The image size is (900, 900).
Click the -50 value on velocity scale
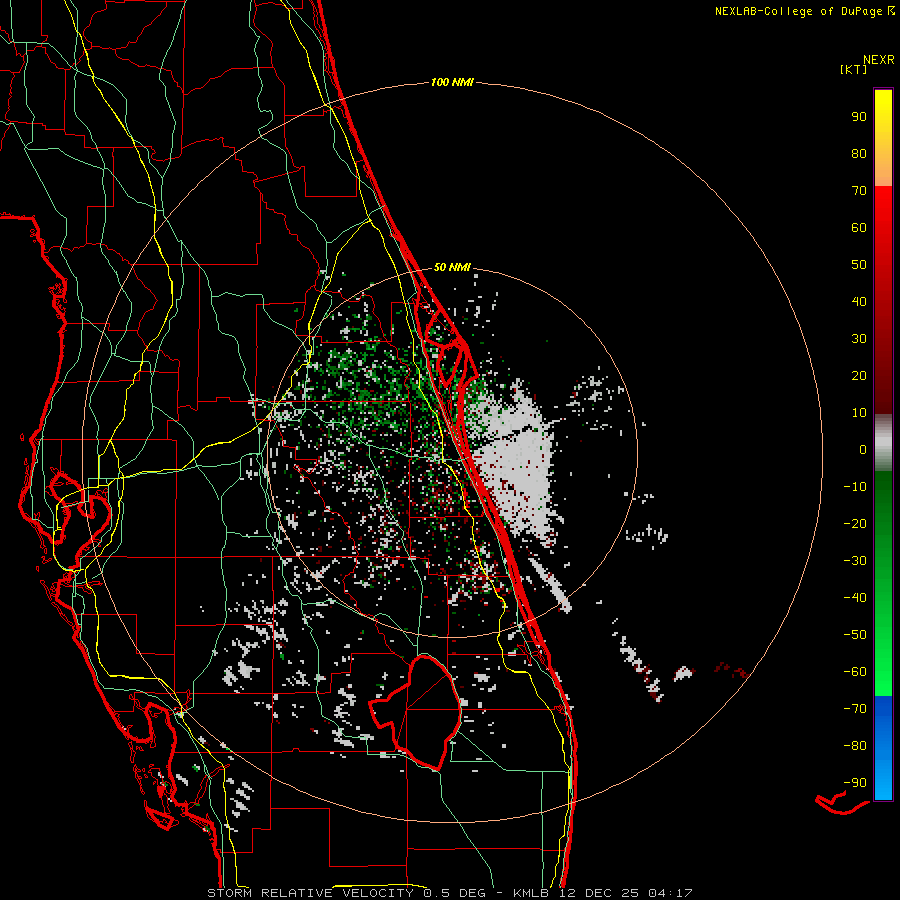855,635
